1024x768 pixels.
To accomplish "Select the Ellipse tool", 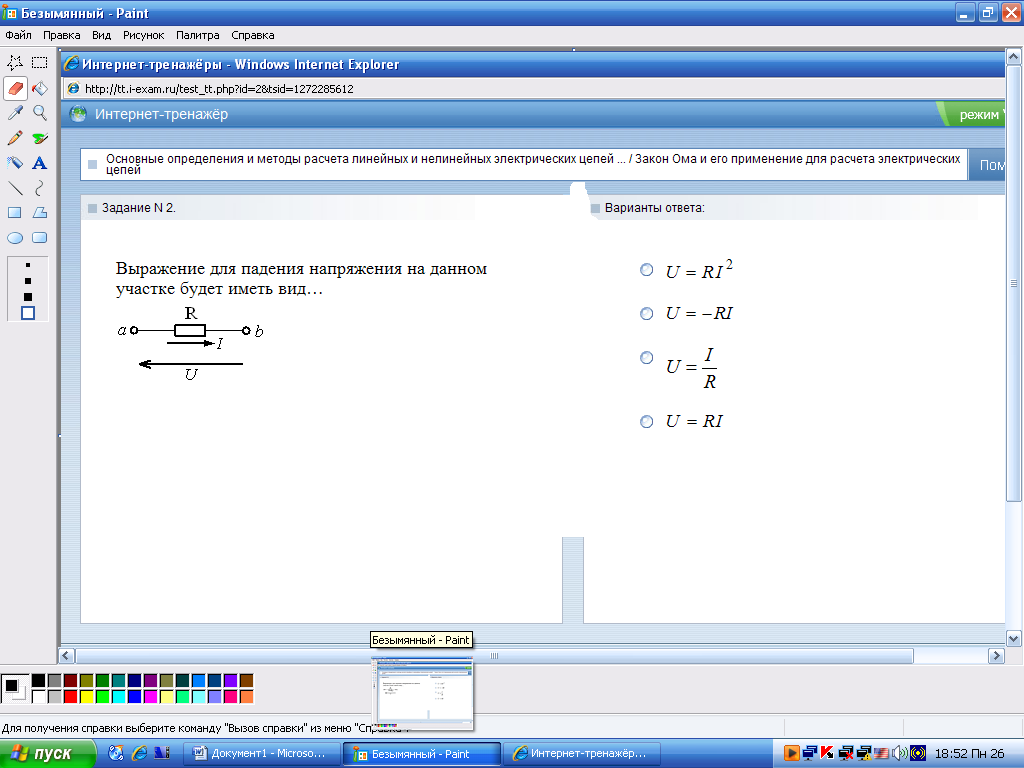I will 15,238.
